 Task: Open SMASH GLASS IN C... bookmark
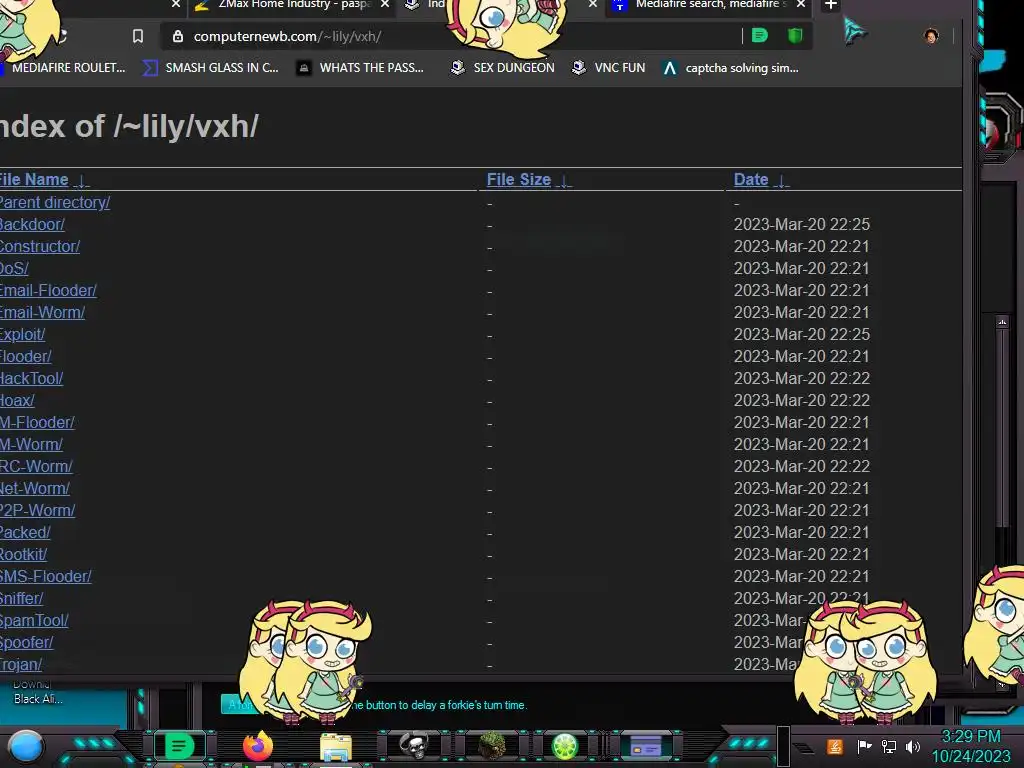coord(210,68)
